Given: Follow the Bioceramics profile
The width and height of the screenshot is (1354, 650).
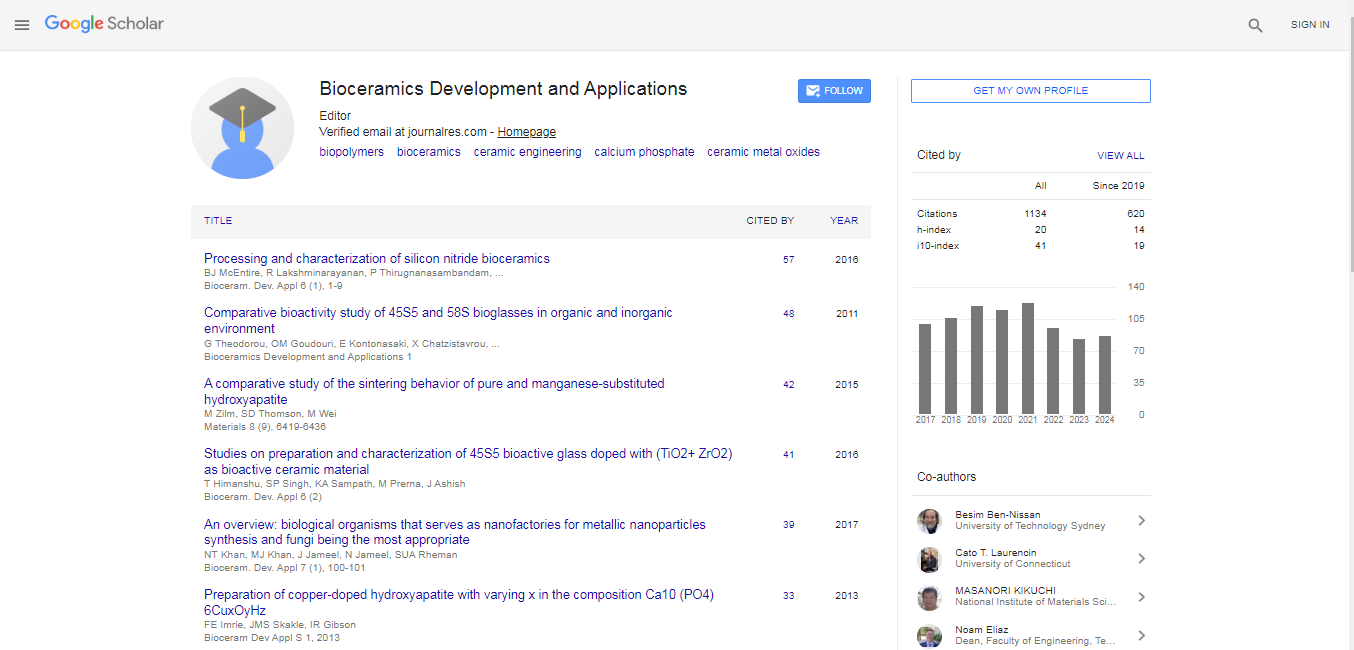Looking at the screenshot, I should (834, 91).
